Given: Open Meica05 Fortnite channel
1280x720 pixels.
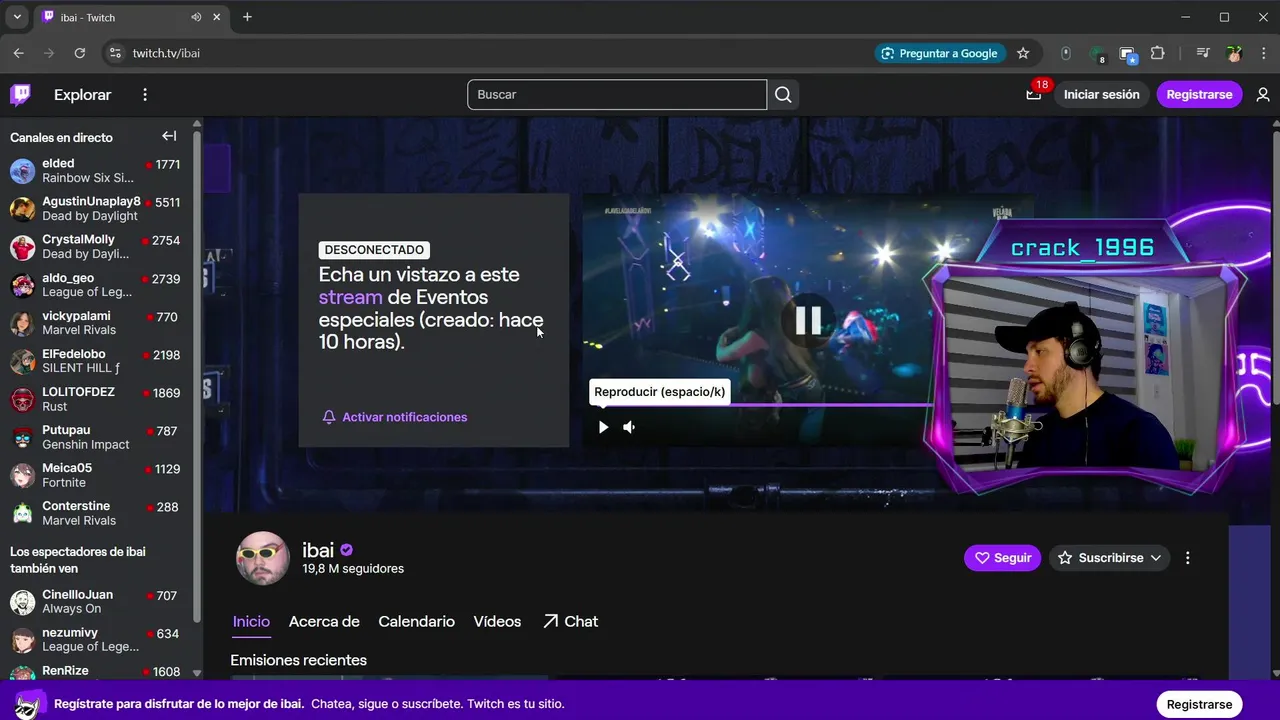Looking at the screenshot, I should point(97,475).
